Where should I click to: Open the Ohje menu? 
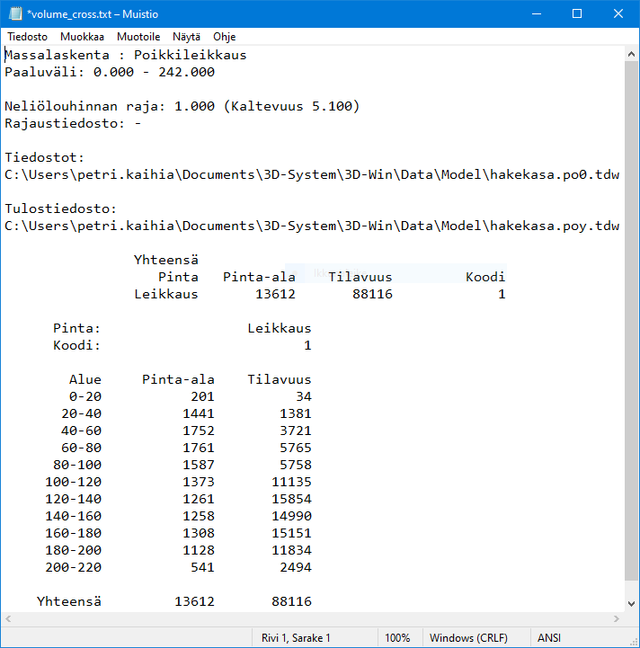tap(224, 36)
